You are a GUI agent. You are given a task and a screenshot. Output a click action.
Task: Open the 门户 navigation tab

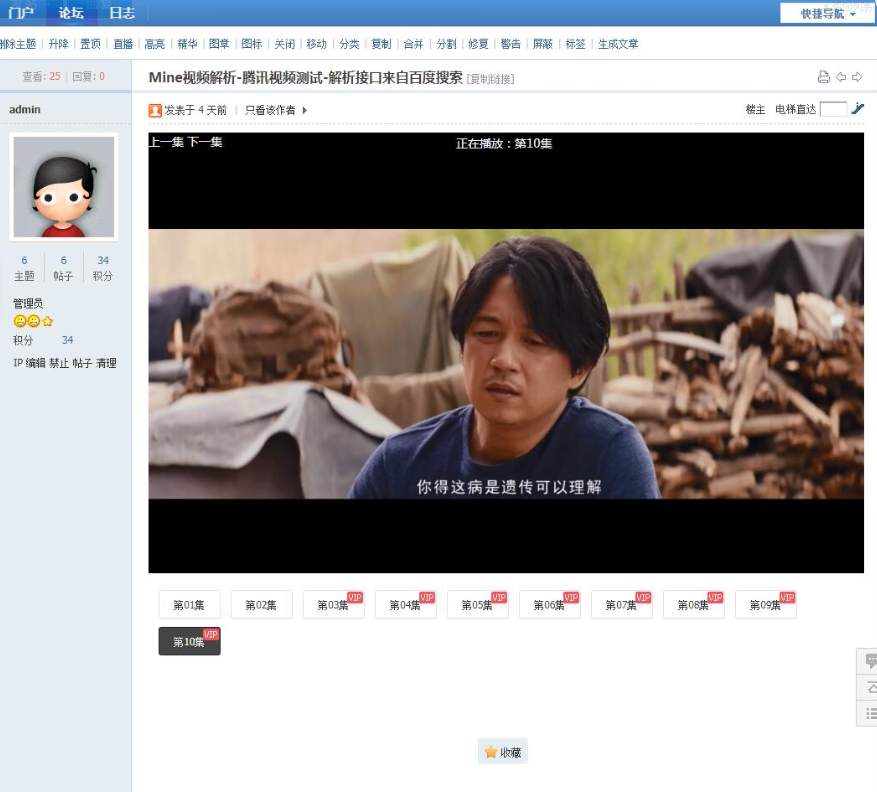[x=21, y=12]
